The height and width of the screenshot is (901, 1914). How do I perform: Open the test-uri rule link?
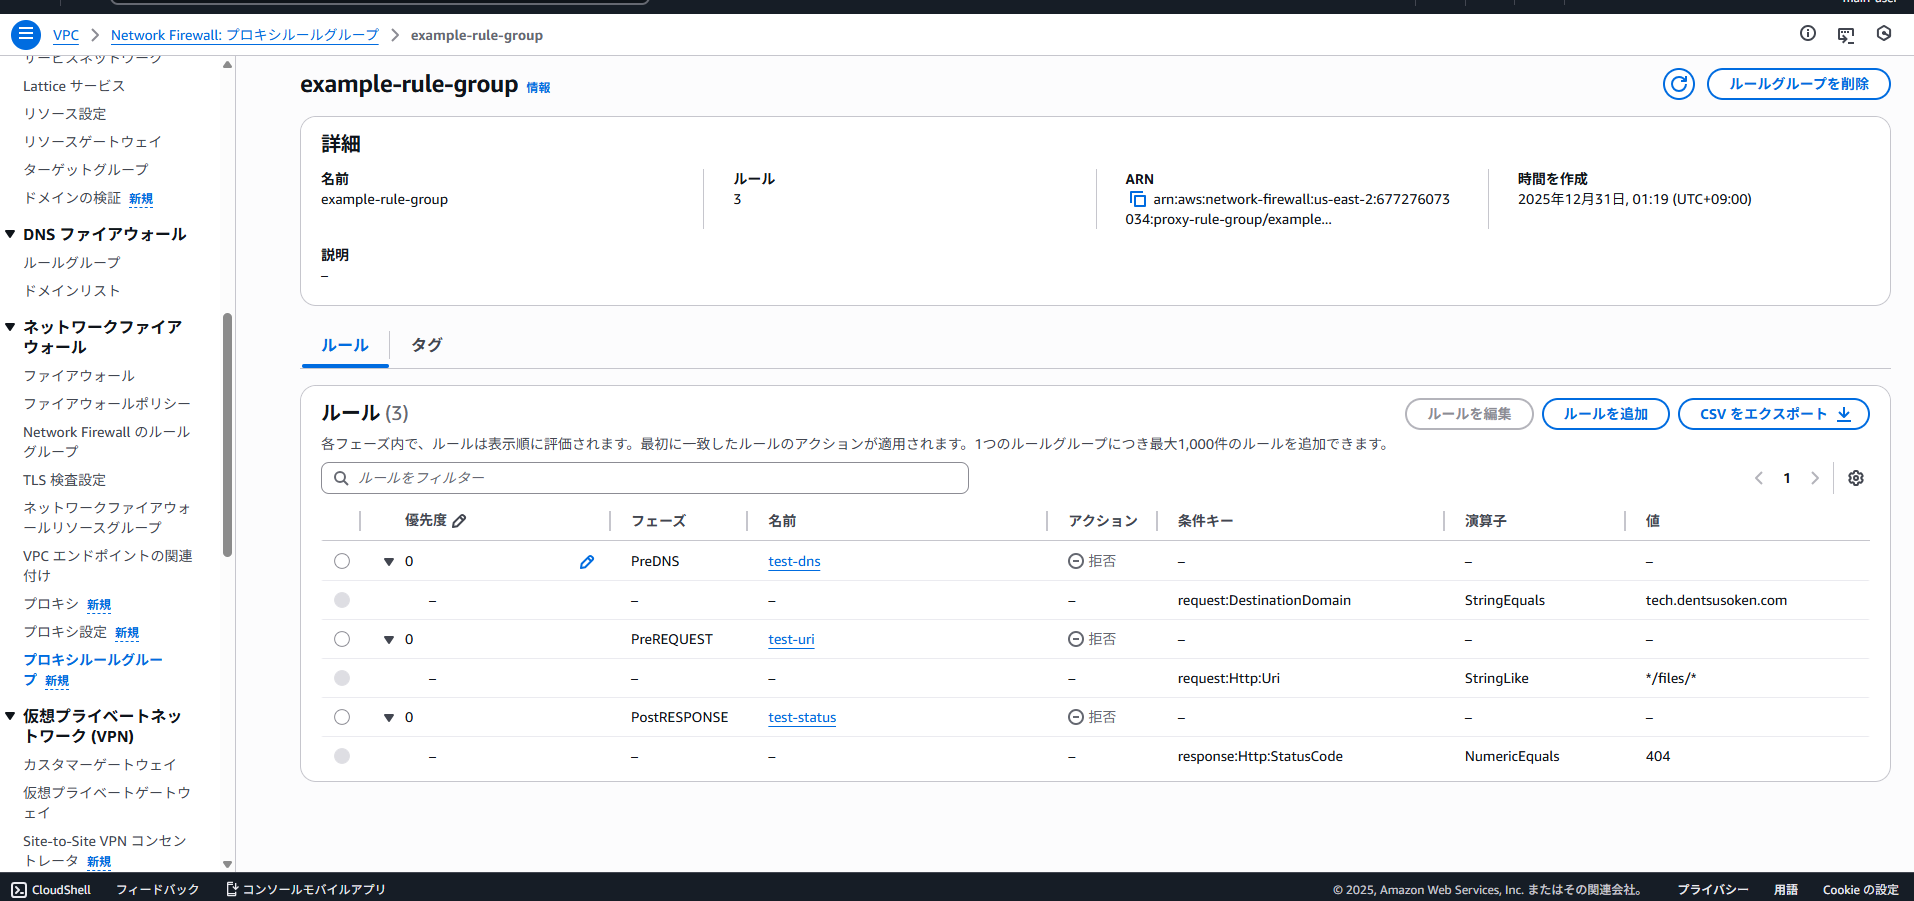pyautogui.click(x=791, y=640)
